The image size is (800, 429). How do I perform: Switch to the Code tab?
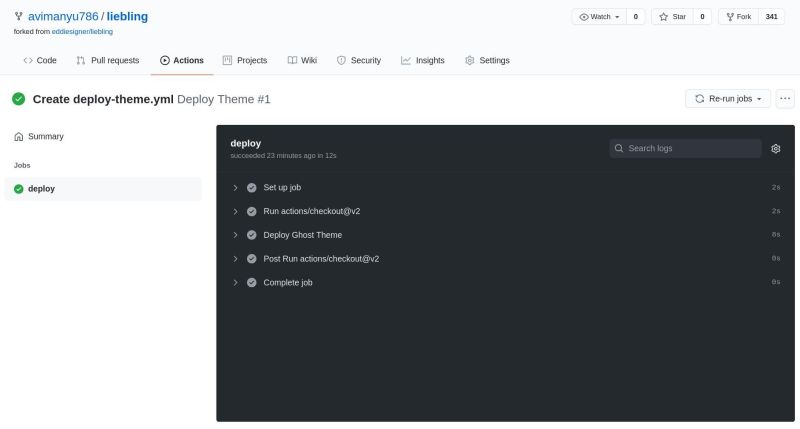coord(40,60)
